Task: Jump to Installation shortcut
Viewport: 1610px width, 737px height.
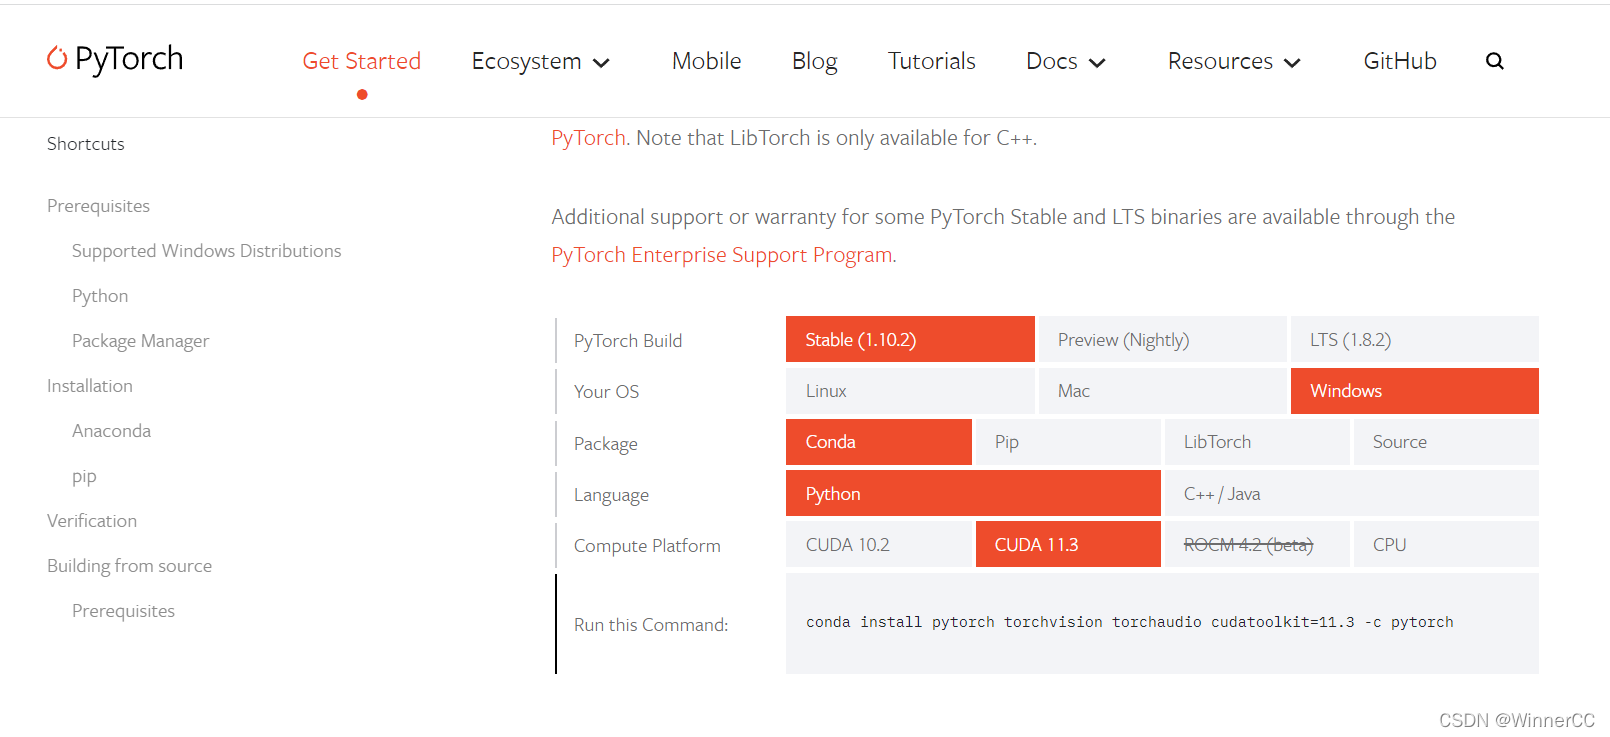Action: coord(89,386)
